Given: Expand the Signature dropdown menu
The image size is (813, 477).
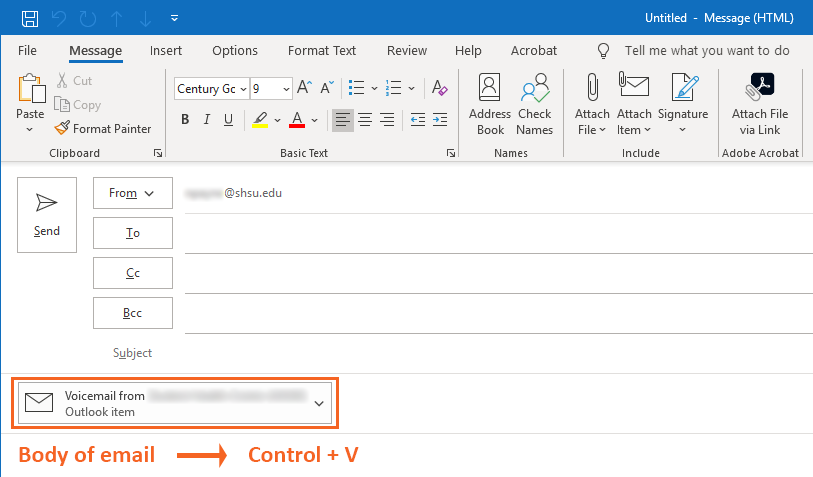Looking at the screenshot, I should click(x=683, y=129).
